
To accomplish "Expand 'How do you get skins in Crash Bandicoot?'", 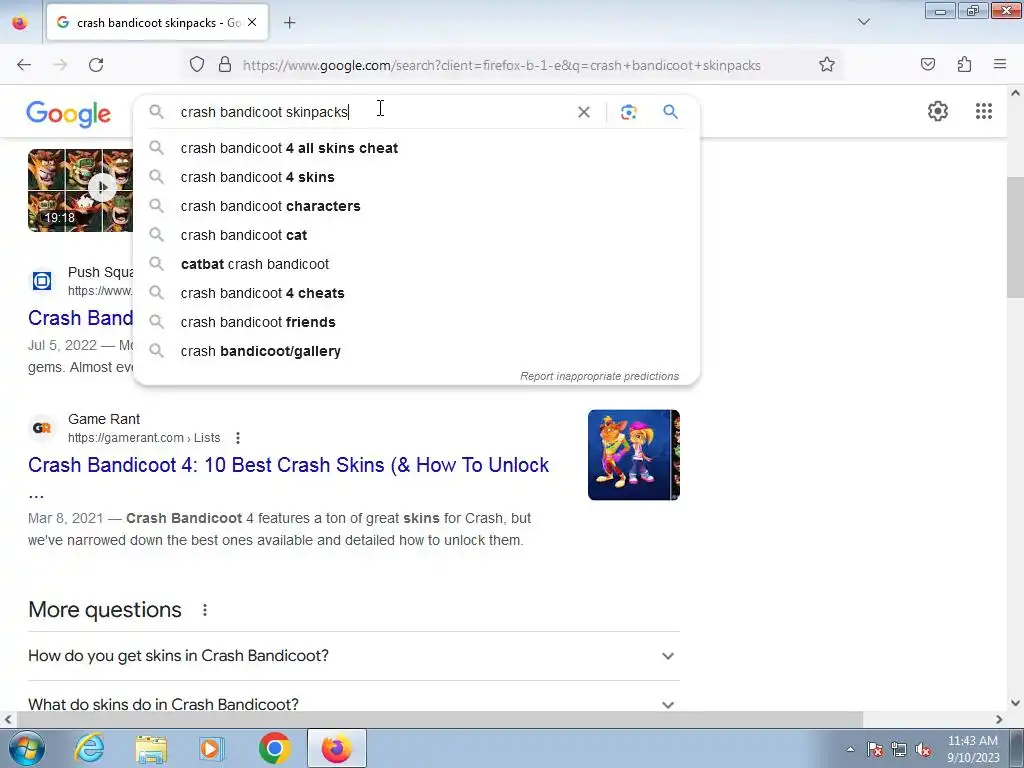I will [353, 656].
